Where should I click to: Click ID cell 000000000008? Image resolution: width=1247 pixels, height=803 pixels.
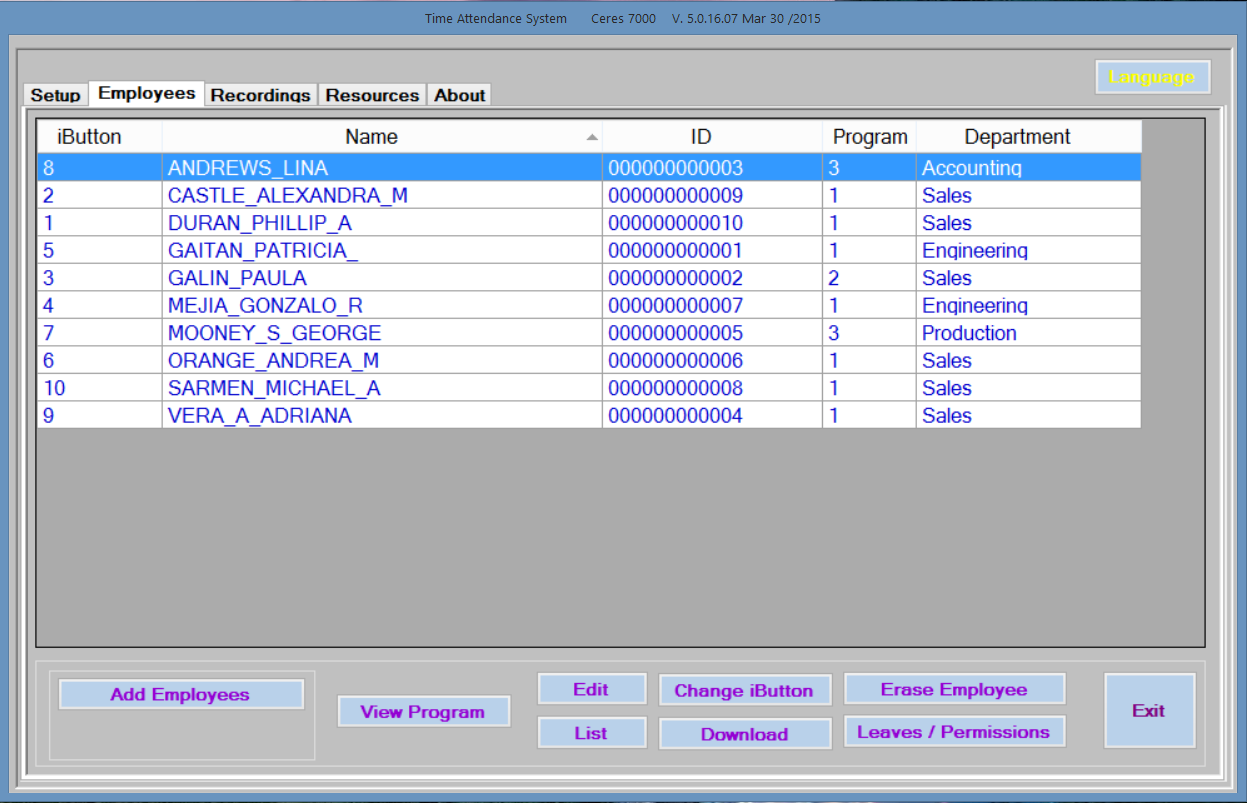tap(712, 387)
